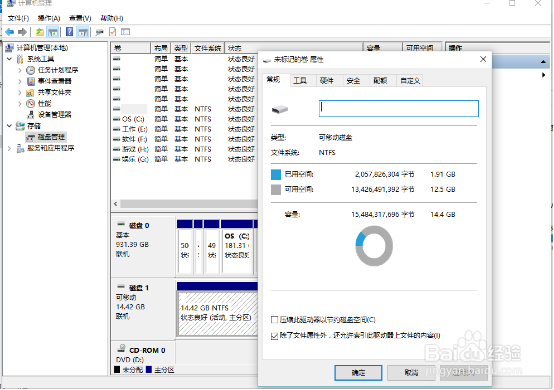Image resolution: width=554 pixels, height=390 pixels.
Task: Click the 存储 storage icon in tree
Action: coord(20,126)
